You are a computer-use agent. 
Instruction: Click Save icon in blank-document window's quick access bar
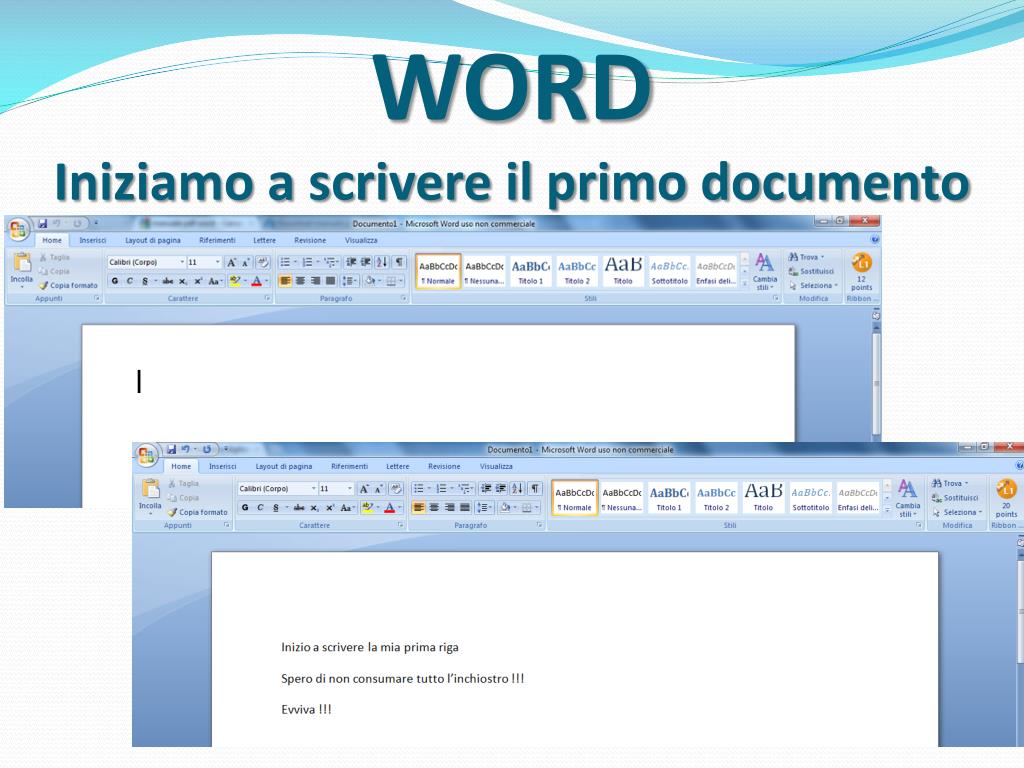pos(42,223)
